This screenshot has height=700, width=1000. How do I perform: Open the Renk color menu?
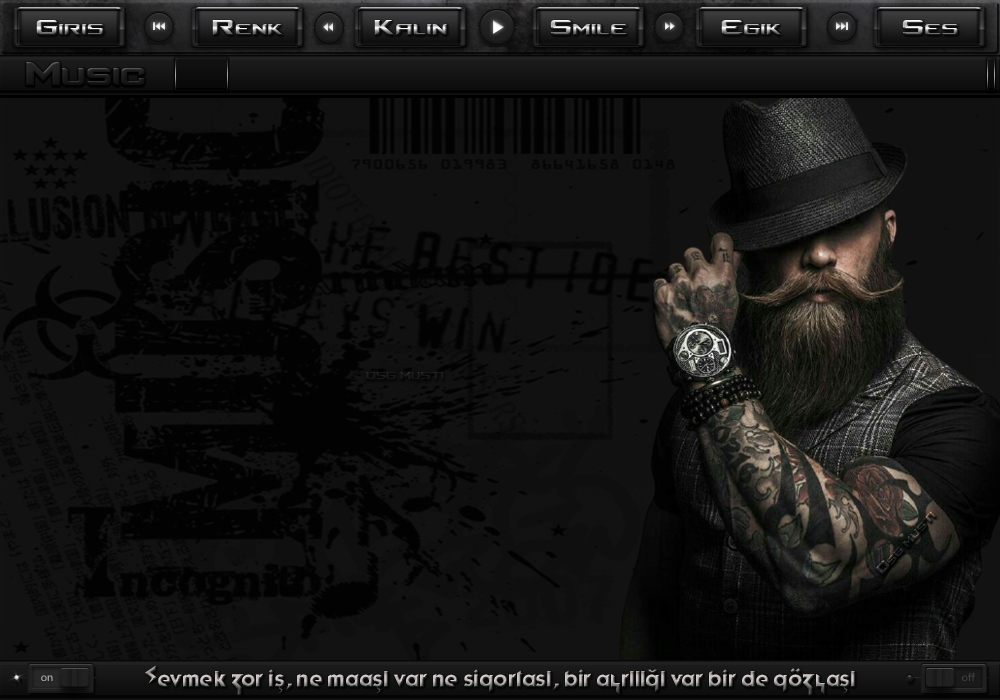[x=247, y=27]
